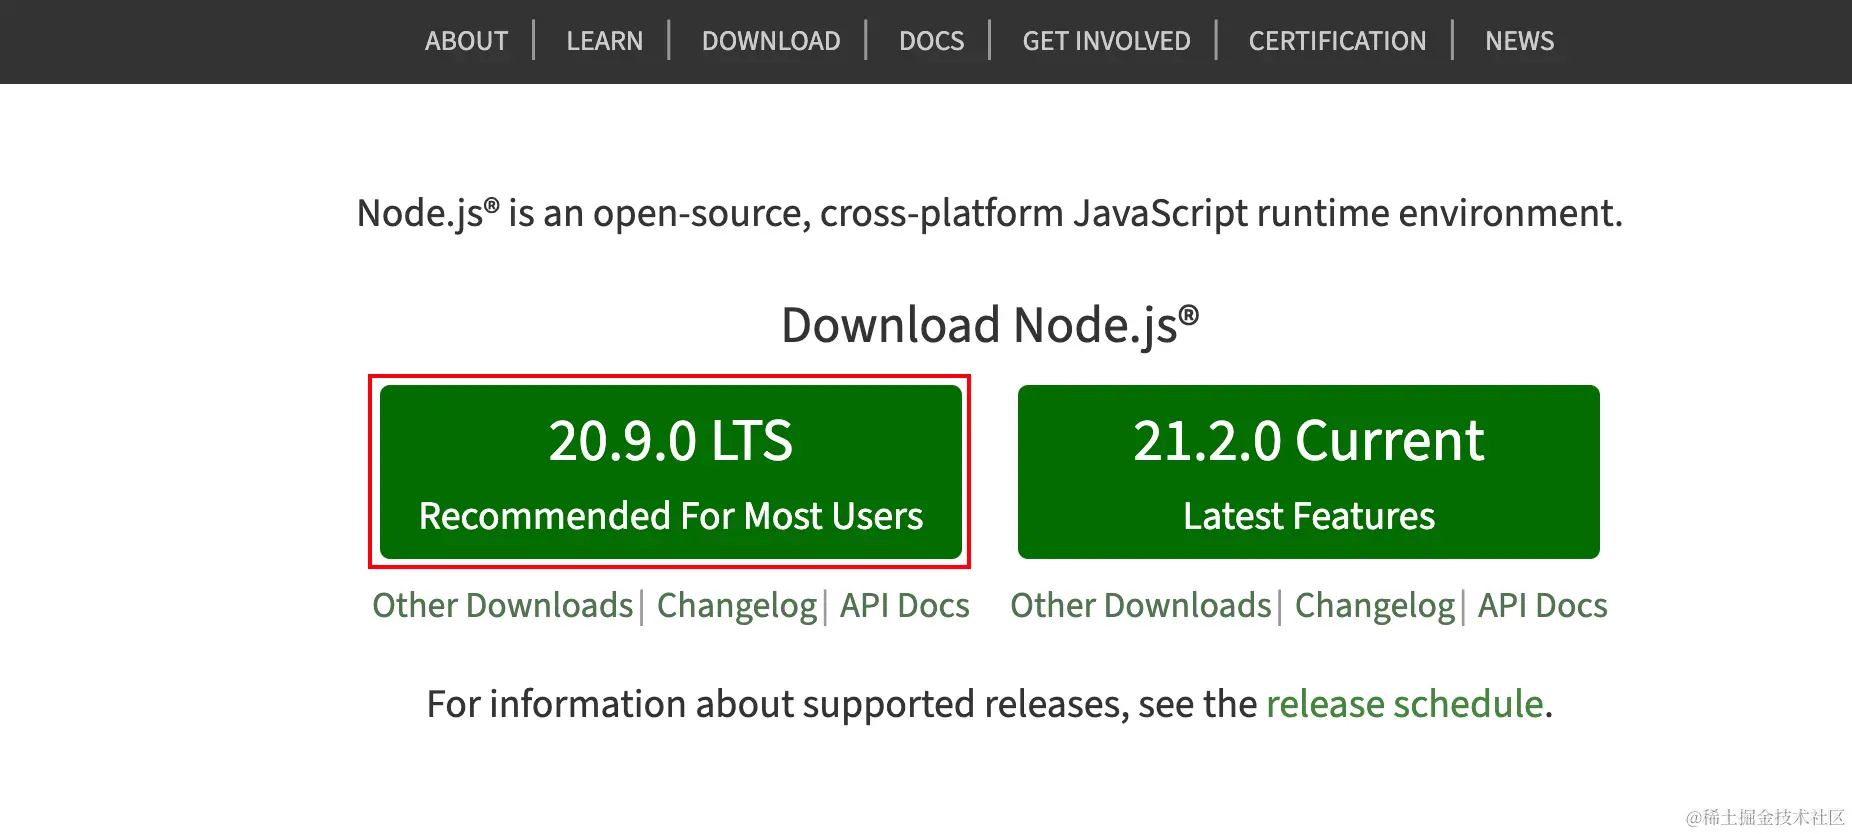Select GET INVOLVED in navigation bar
The image size is (1852, 834).
(1106, 41)
